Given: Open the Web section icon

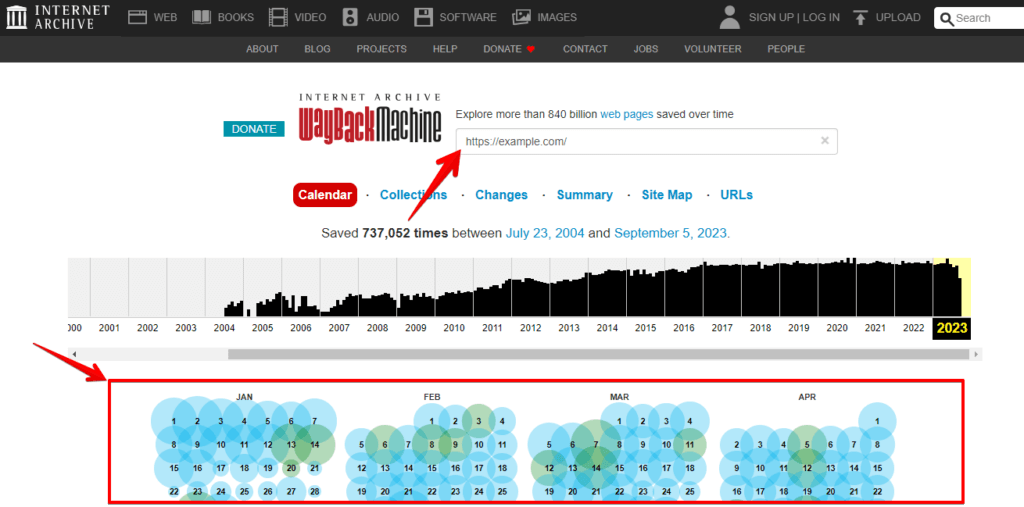Looking at the screenshot, I should [x=137, y=18].
